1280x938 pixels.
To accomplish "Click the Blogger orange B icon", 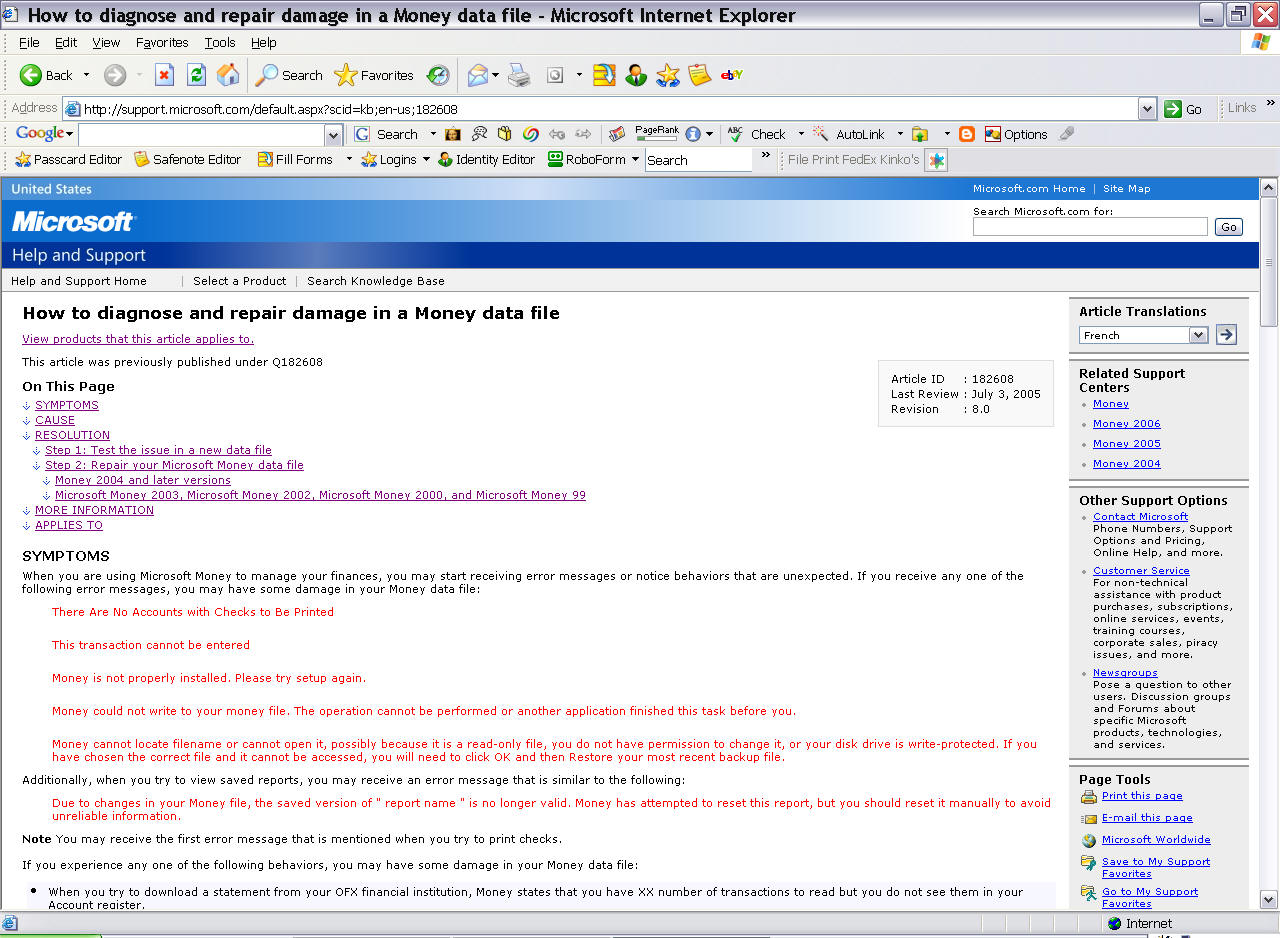I will click(x=967, y=134).
